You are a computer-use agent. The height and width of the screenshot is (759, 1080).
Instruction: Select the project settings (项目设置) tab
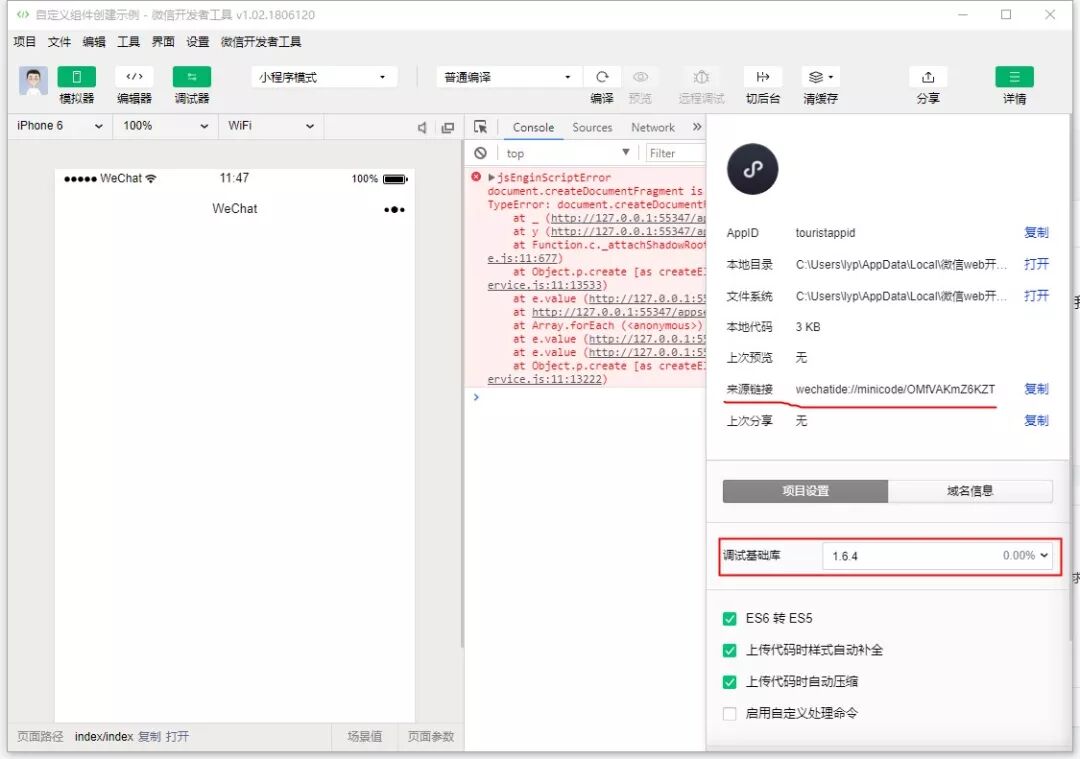(805, 491)
